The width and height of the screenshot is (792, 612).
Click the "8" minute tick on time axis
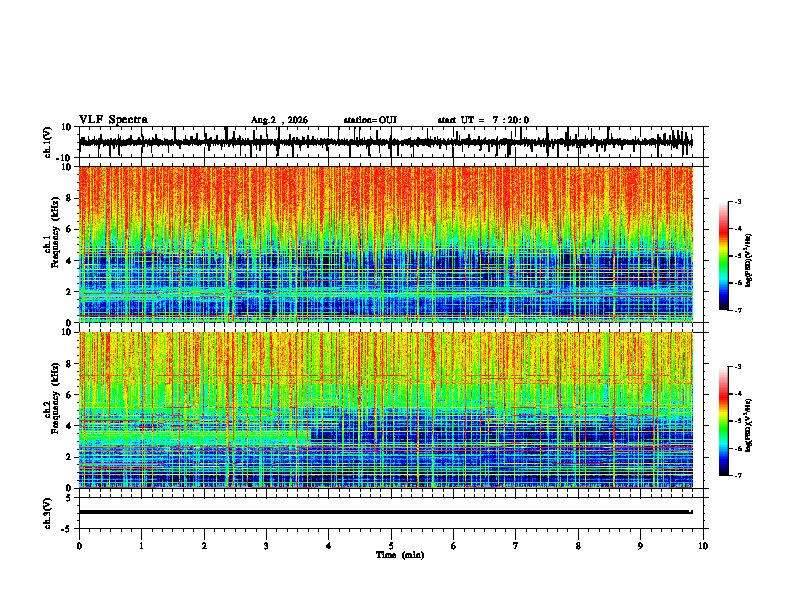pos(578,546)
